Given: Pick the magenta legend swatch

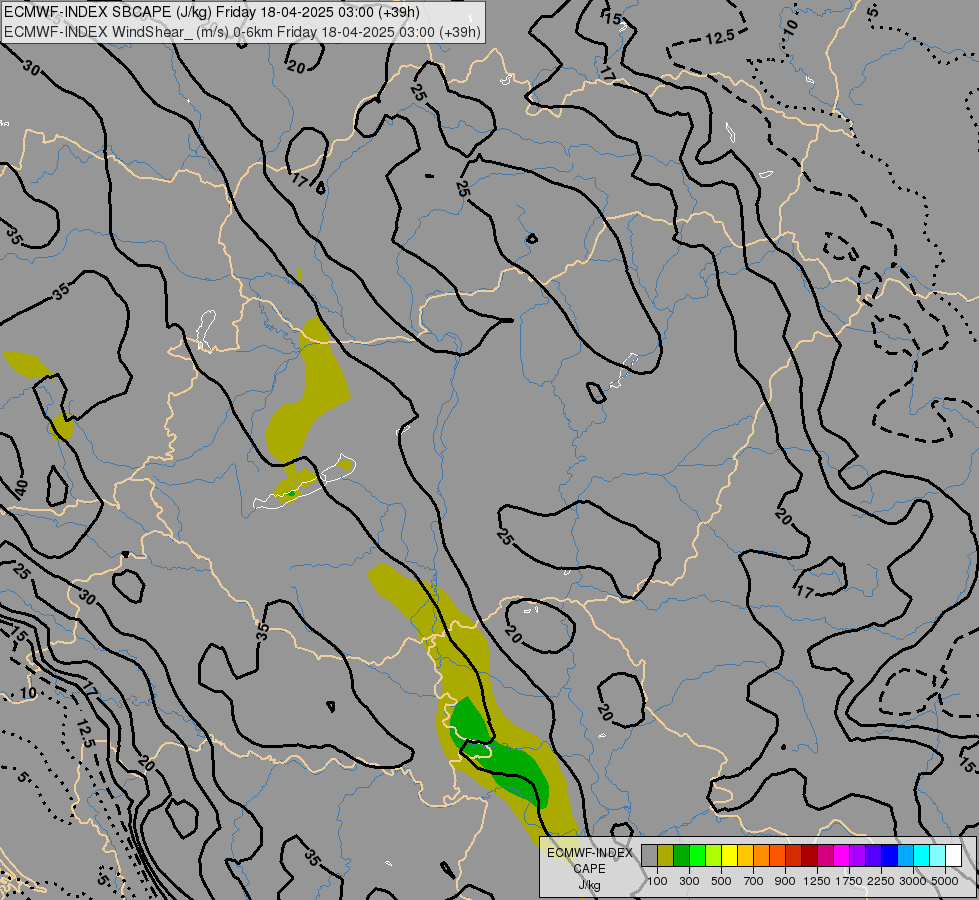Looking at the screenshot, I should coord(841,856).
